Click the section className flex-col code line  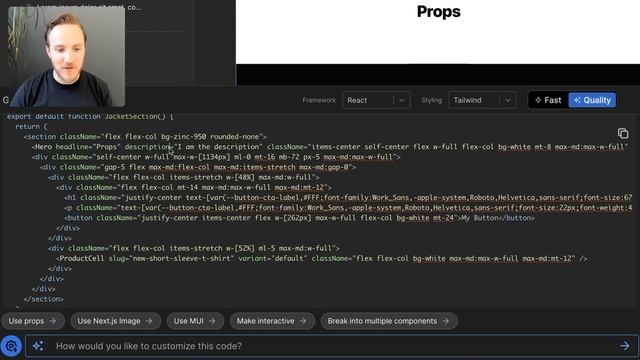145,137
